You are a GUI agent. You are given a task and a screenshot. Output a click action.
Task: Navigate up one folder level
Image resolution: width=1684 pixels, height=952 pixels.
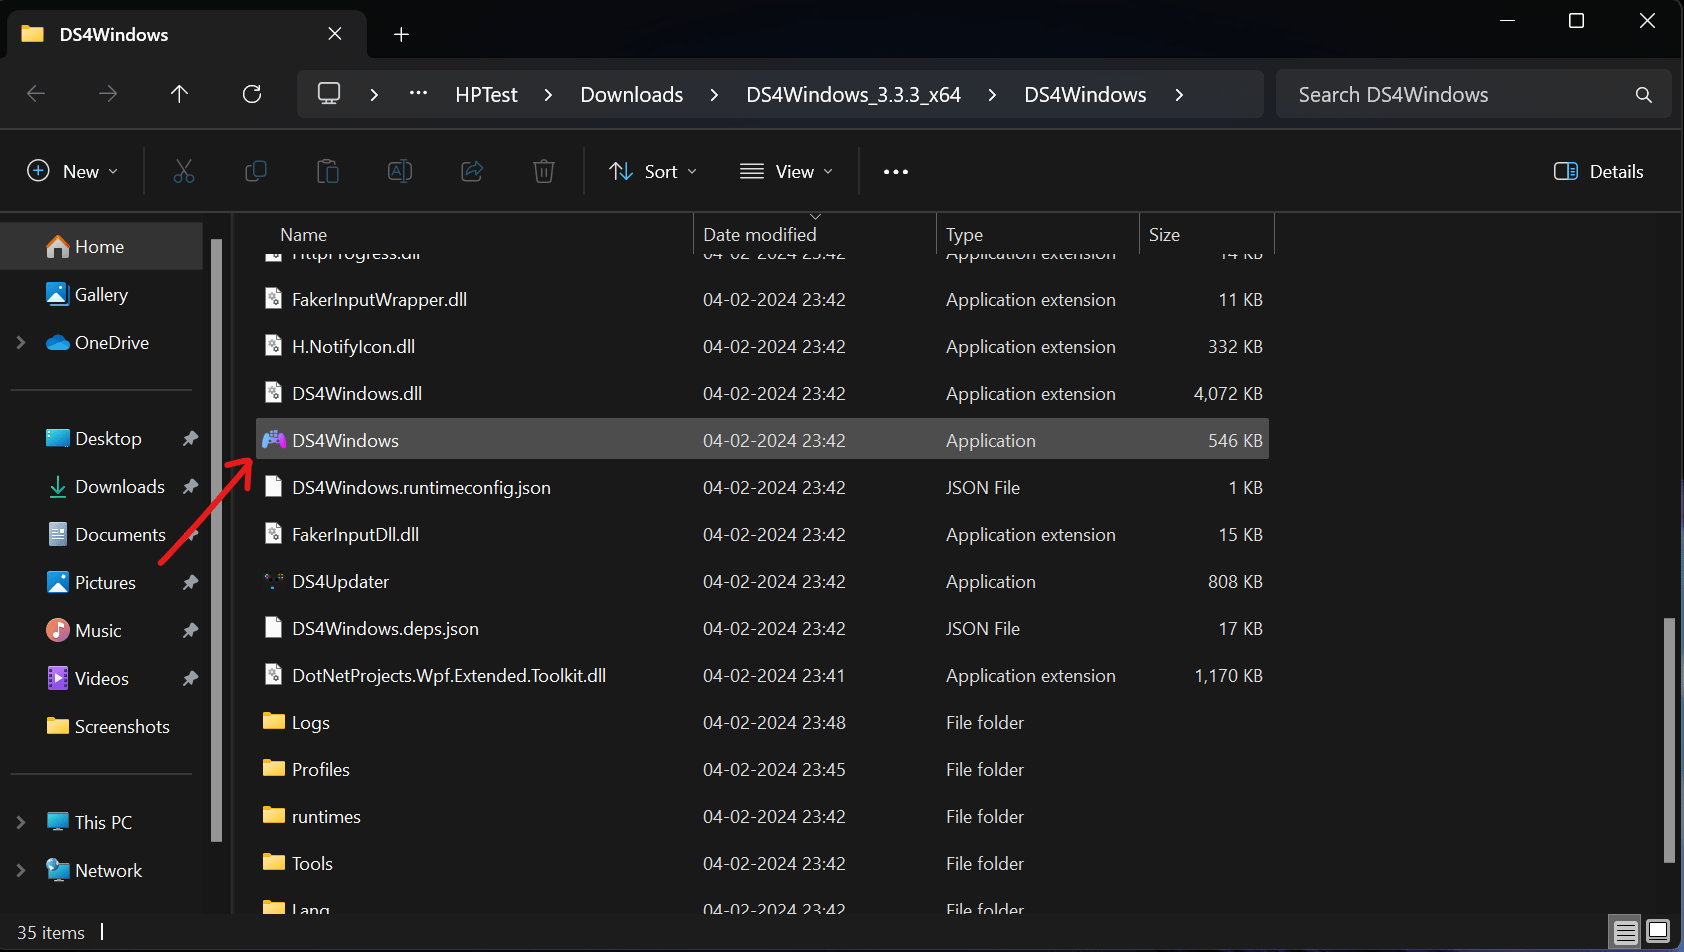[x=180, y=93]
